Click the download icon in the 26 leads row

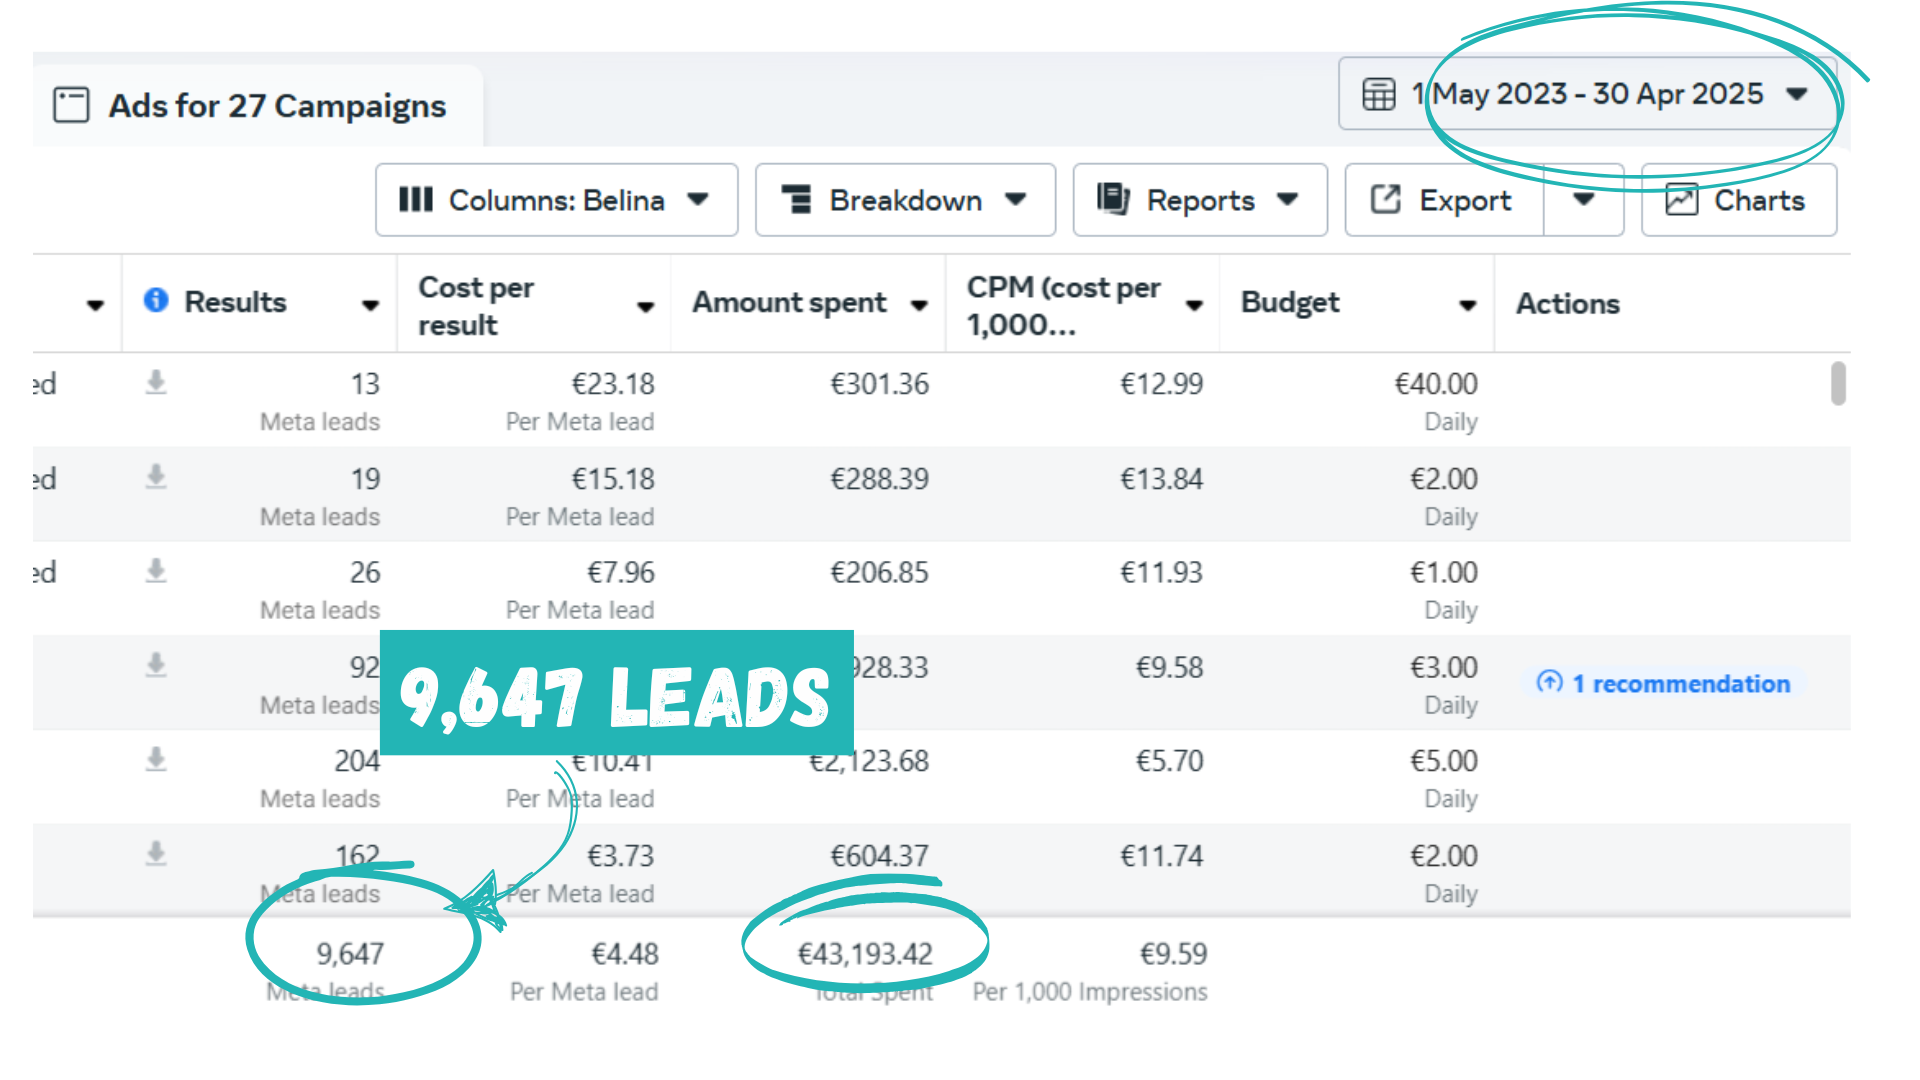(x=156, y=570)
